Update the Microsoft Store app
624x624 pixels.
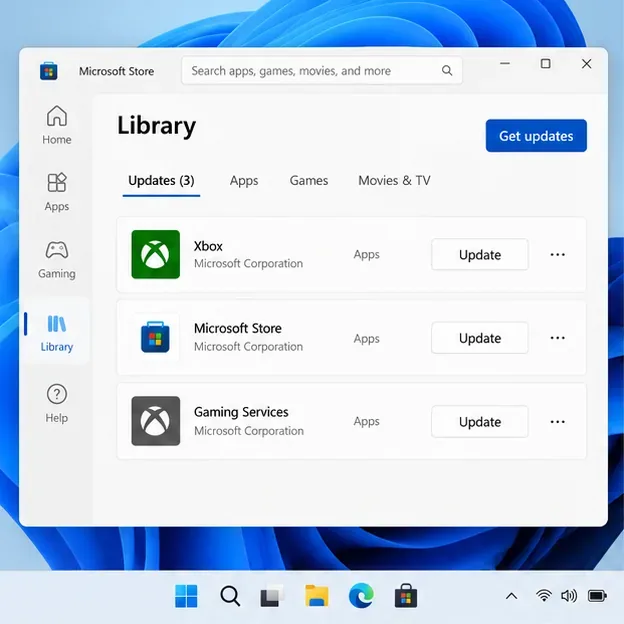[x=480, y=338]
